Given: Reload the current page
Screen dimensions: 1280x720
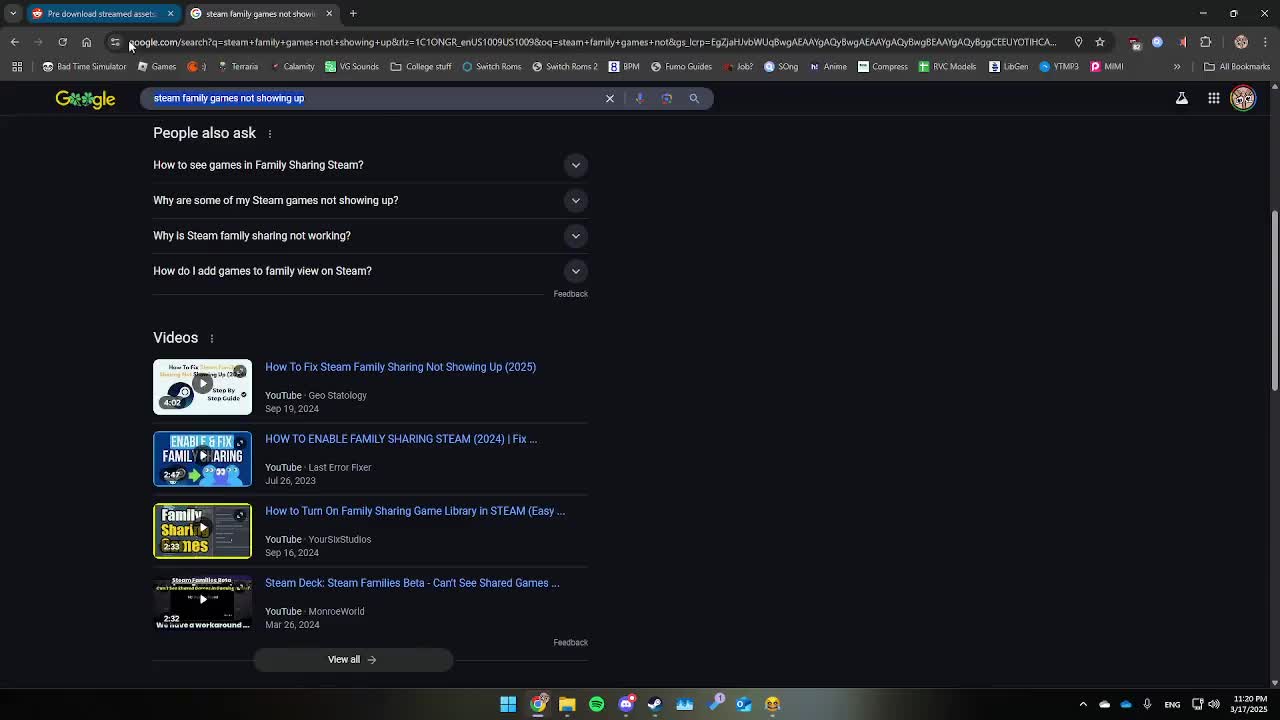Looking at the screenshot, I should pos(62,42).
